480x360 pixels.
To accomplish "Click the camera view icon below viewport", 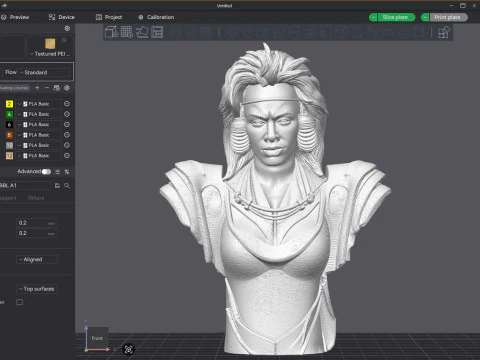I will coord(129,349).
